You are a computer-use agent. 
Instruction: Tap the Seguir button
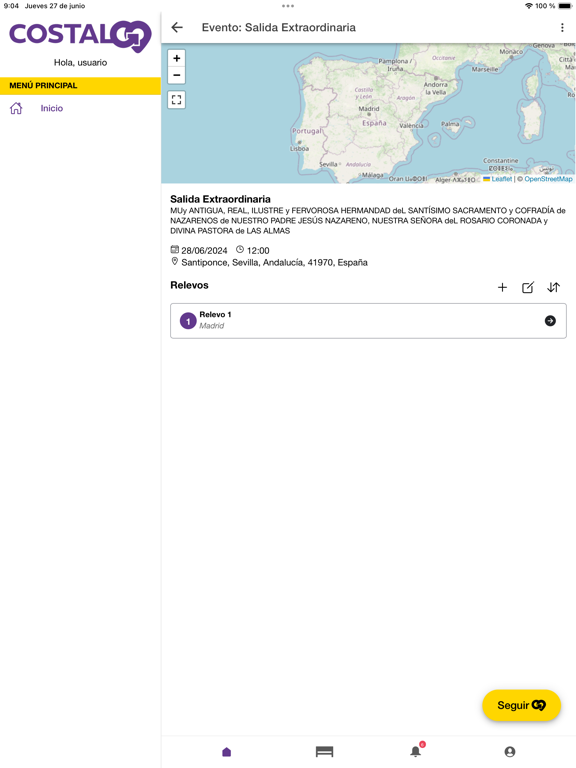pos(521,705)
